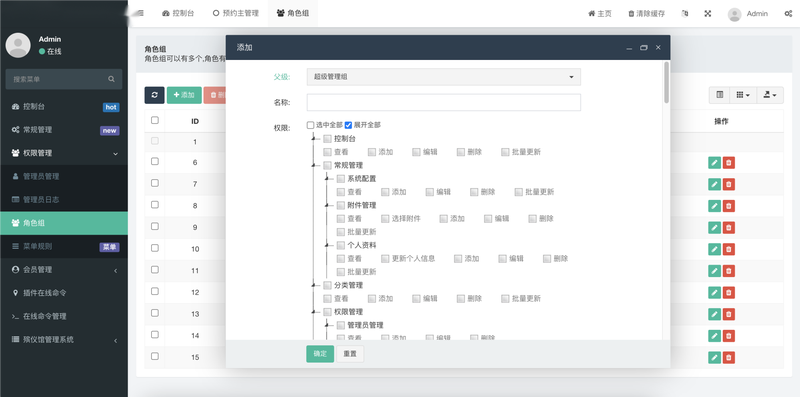Delete the row with ID 15
The width and height of the screenshot is (800, 397).
[729, 357]
